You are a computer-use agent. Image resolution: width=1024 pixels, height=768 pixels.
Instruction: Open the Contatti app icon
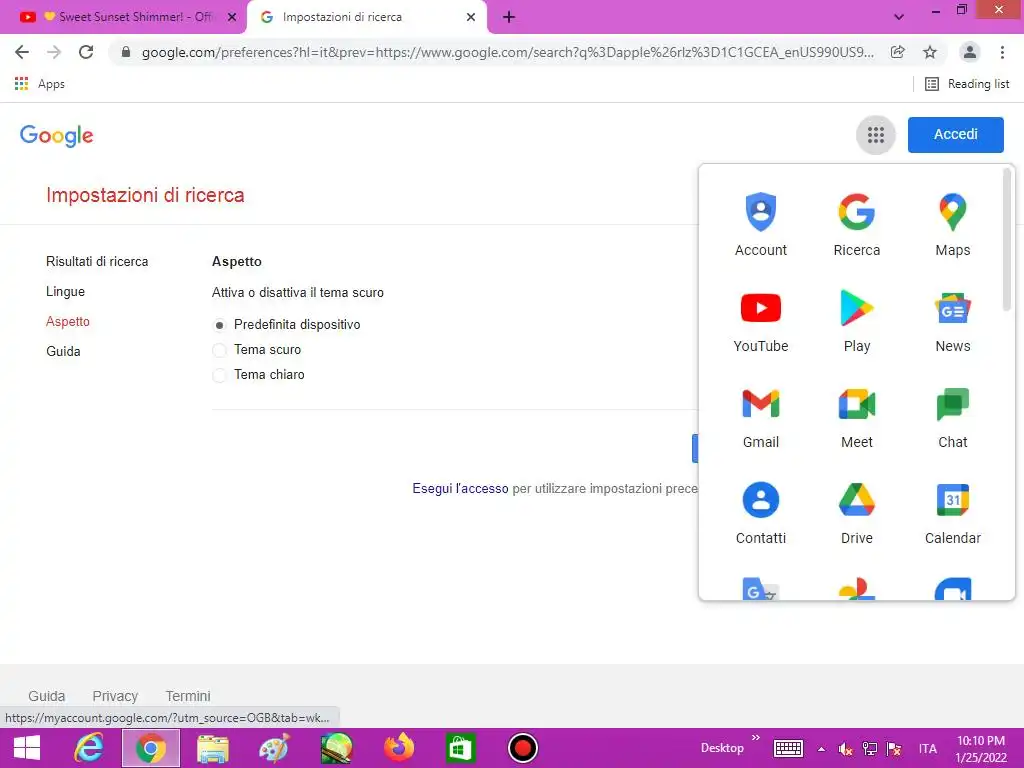pos(761,513)
